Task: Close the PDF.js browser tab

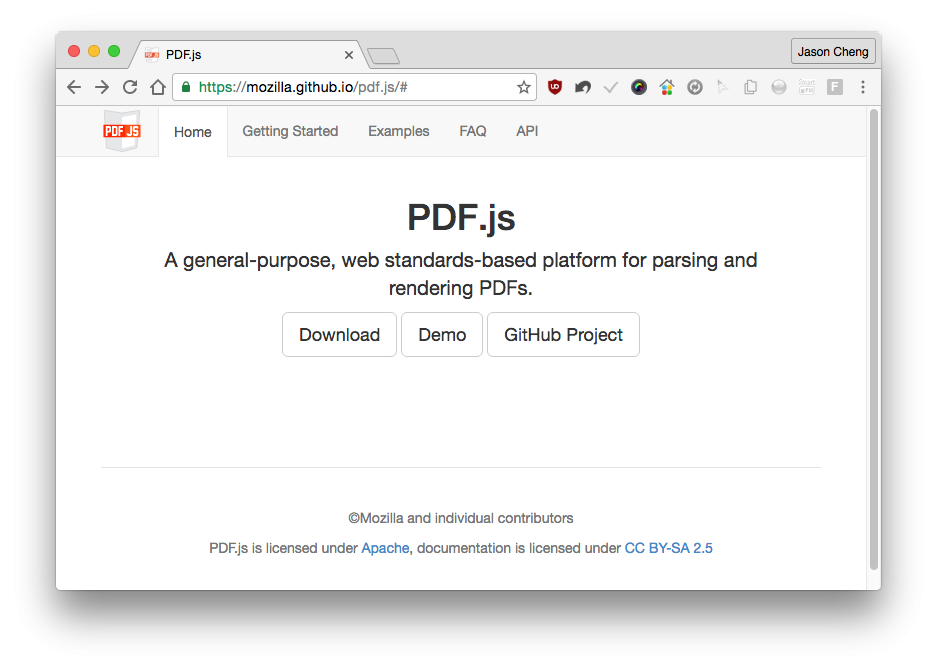Action: [349, 55]
